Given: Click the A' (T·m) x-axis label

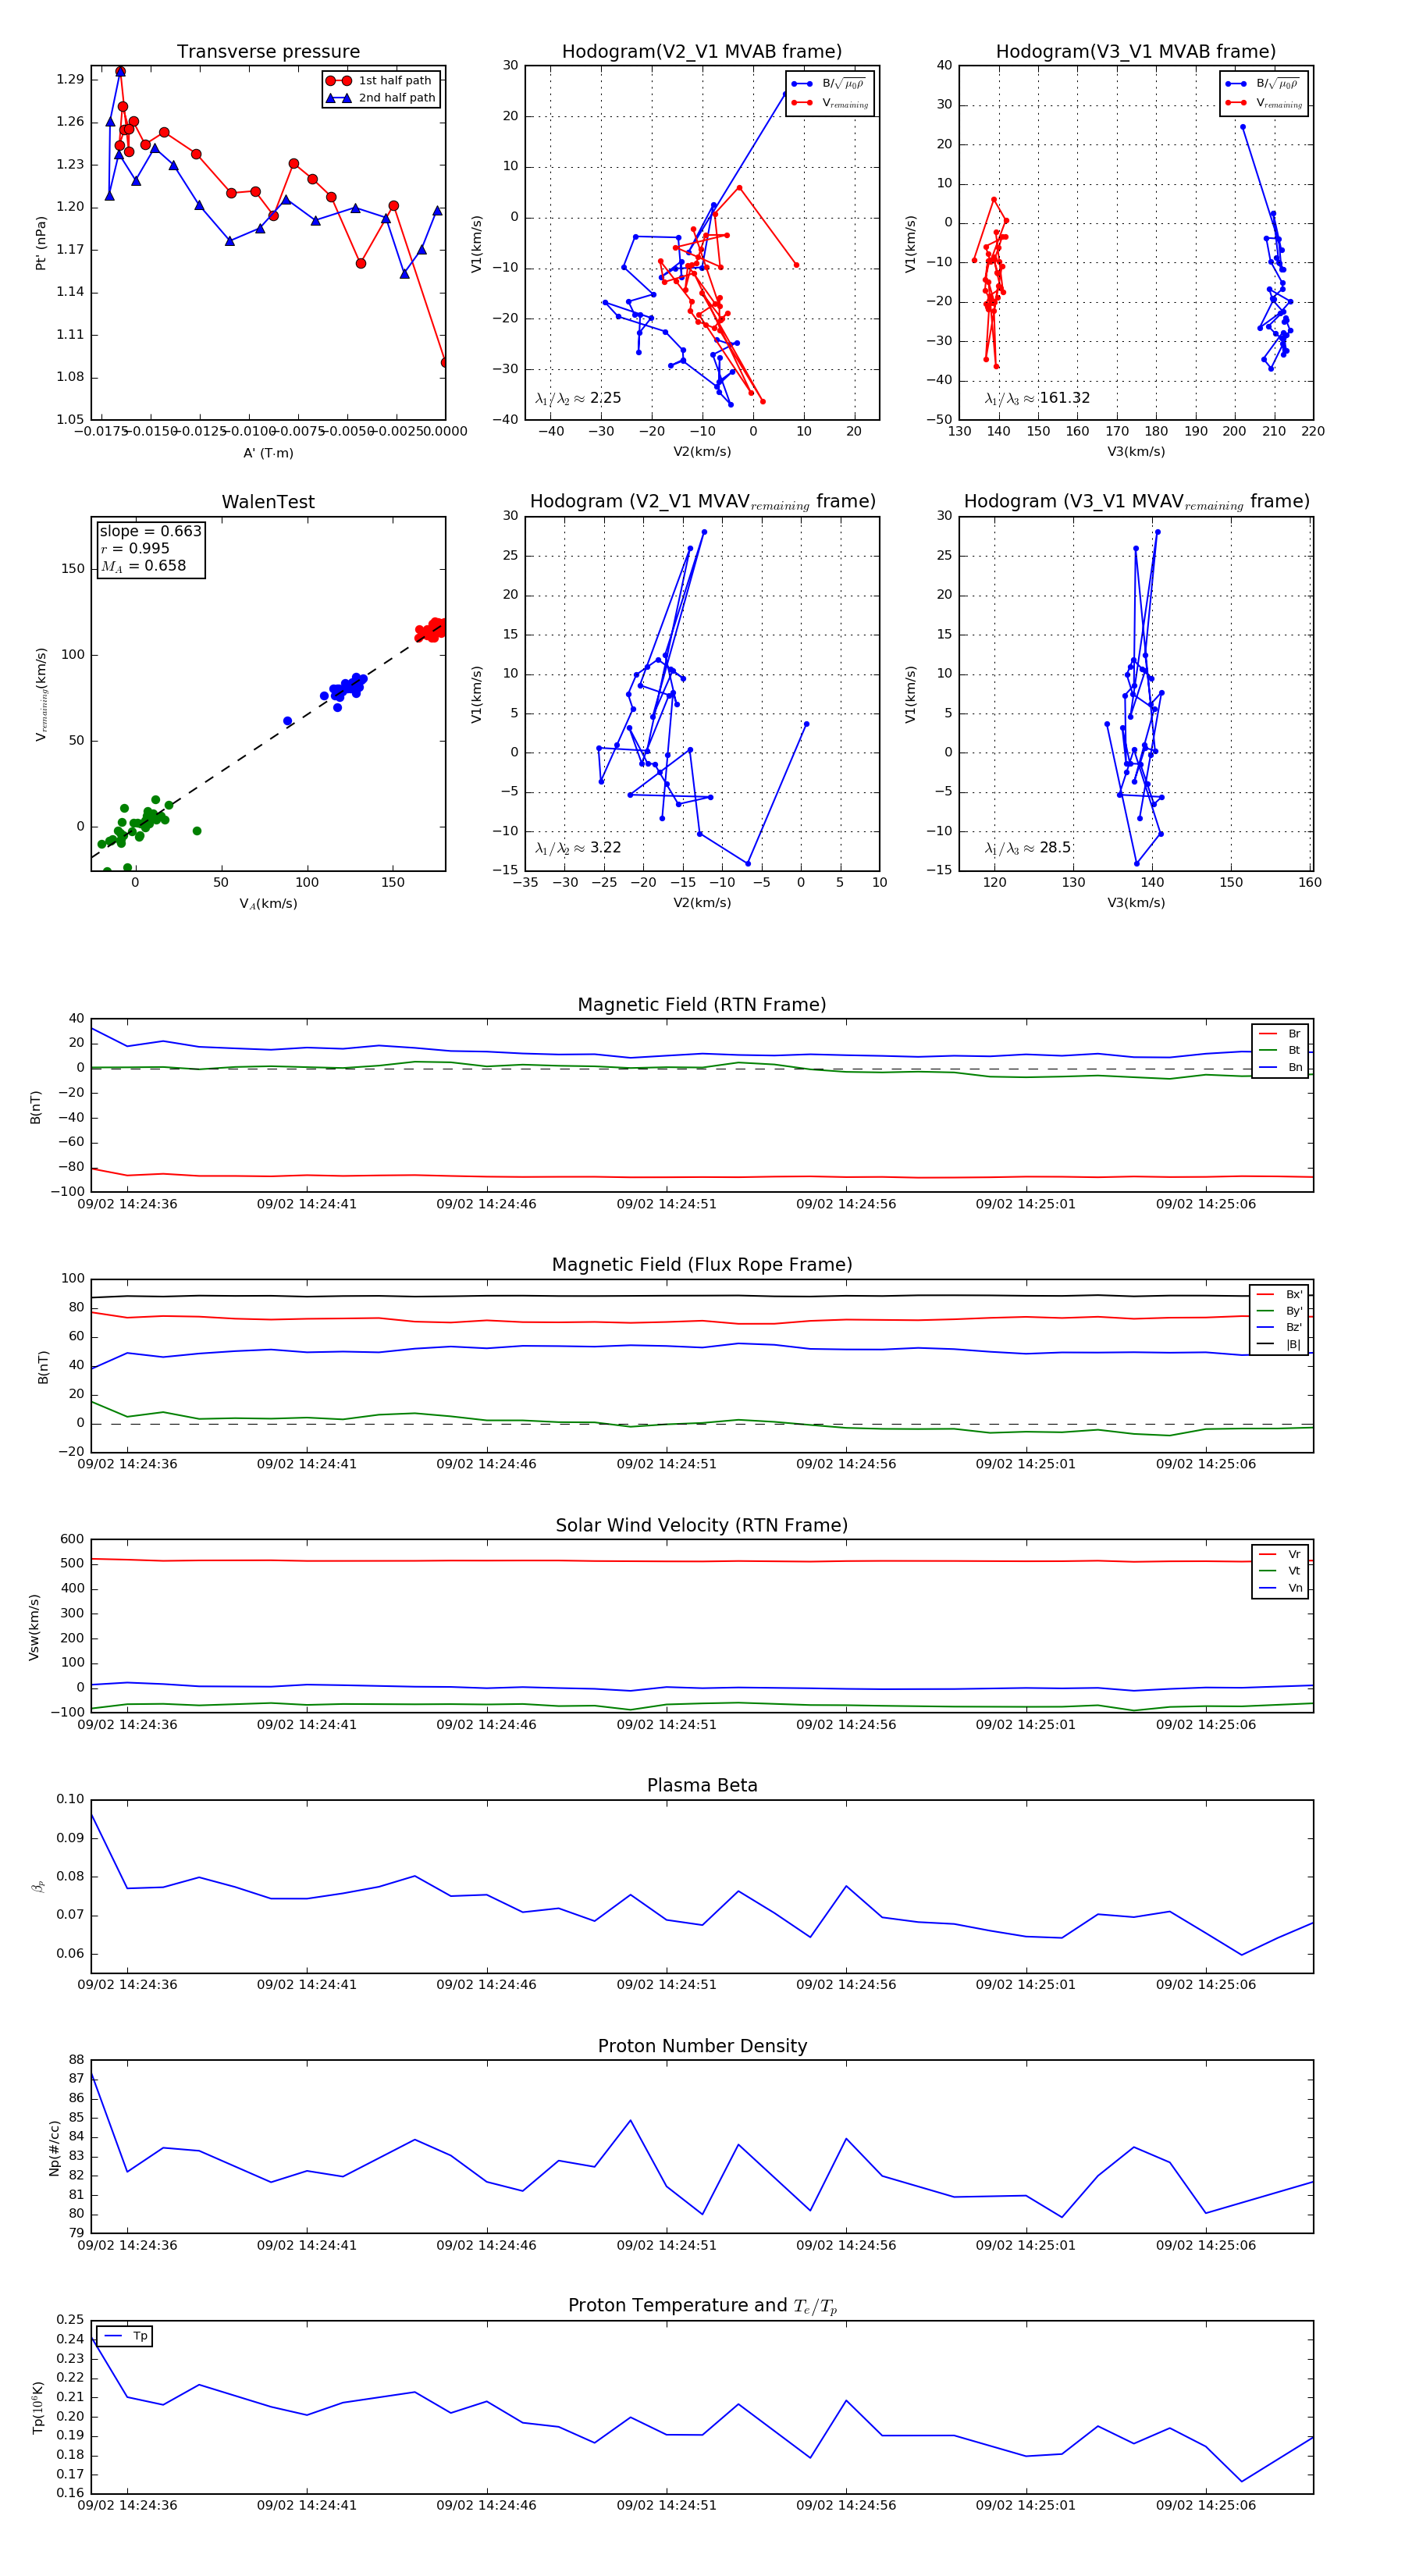Looking at the screenshot, I should coord(268,453).
